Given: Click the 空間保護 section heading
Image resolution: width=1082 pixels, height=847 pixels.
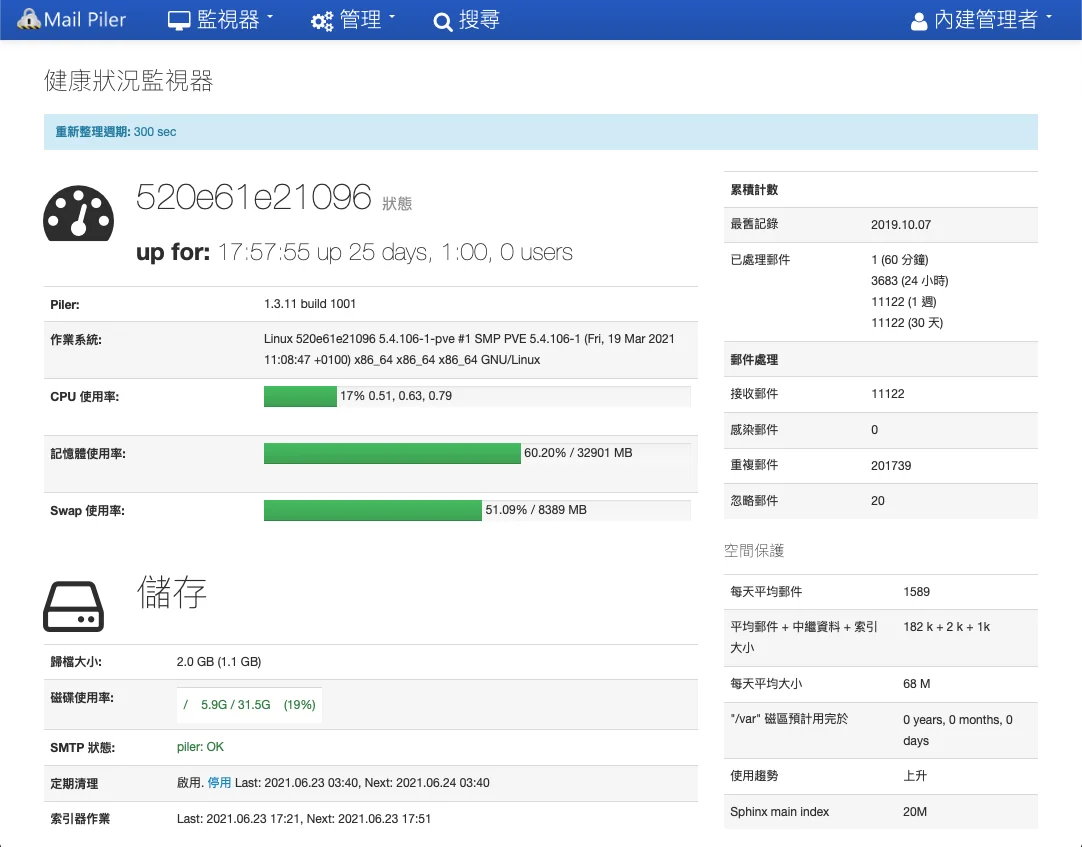Looking at the screenshot, I should tap(754, 551).
